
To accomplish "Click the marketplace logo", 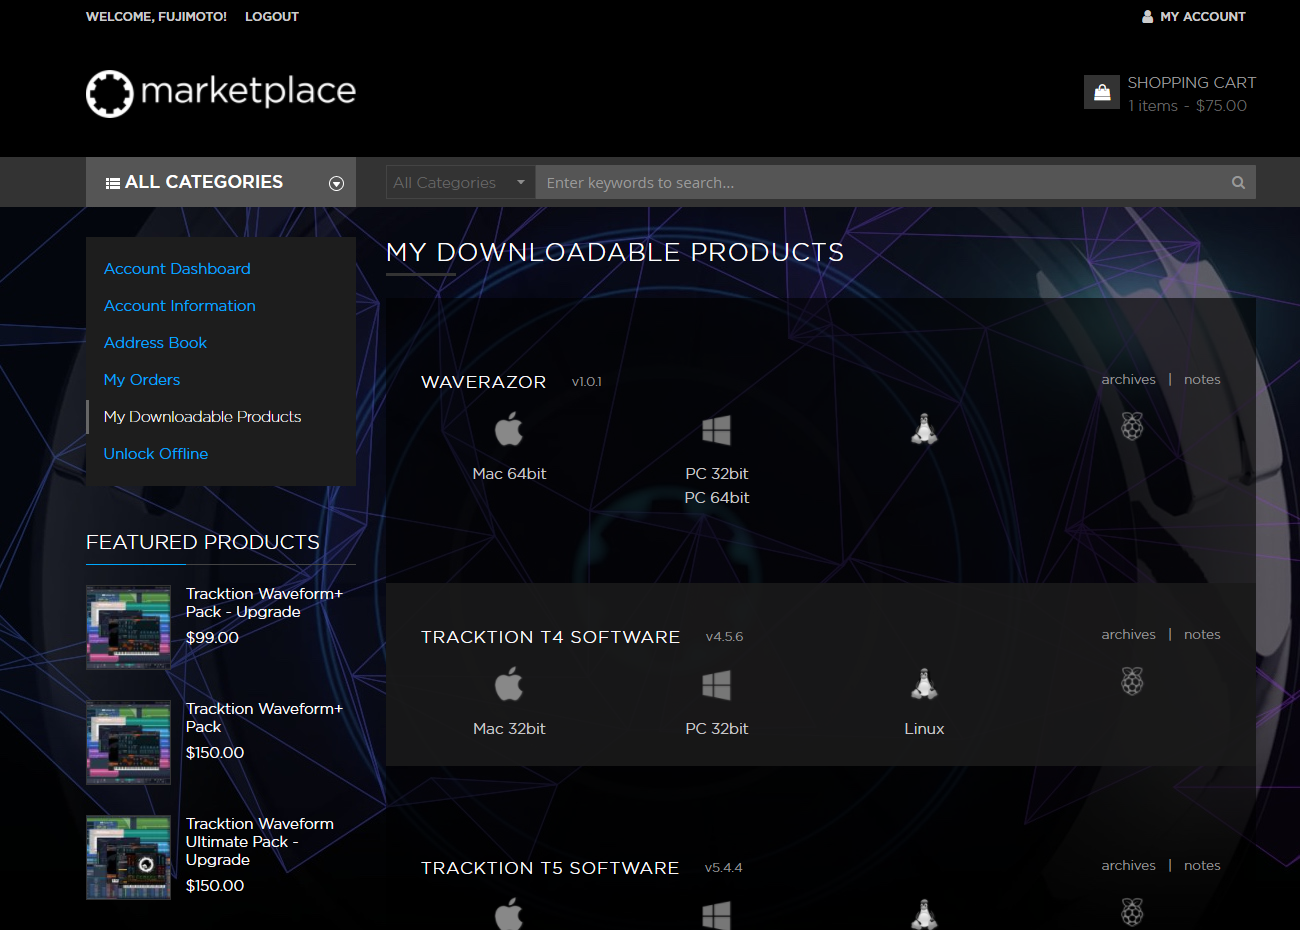I will pos(221,93).
